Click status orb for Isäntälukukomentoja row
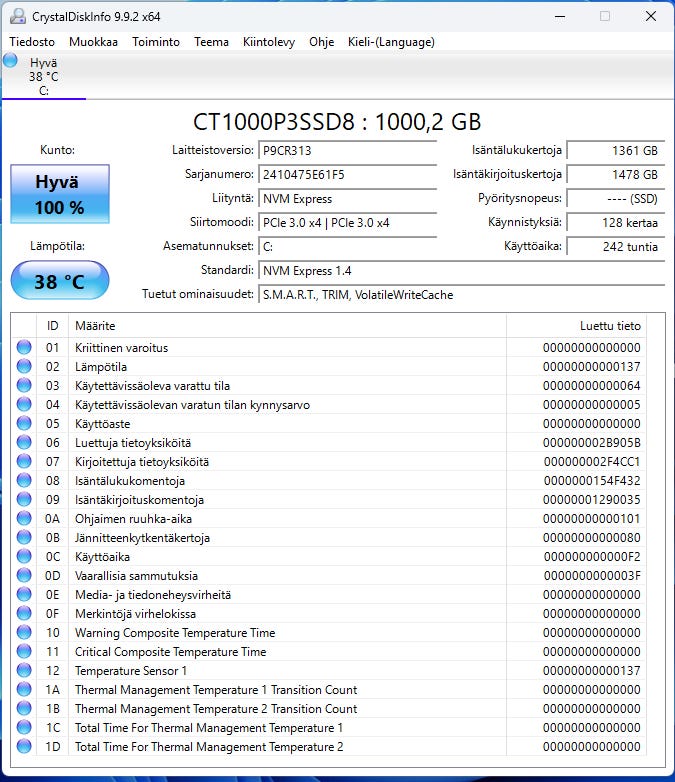Image resolution: width=675 pixels, height=782 pixels. point(24,480)
